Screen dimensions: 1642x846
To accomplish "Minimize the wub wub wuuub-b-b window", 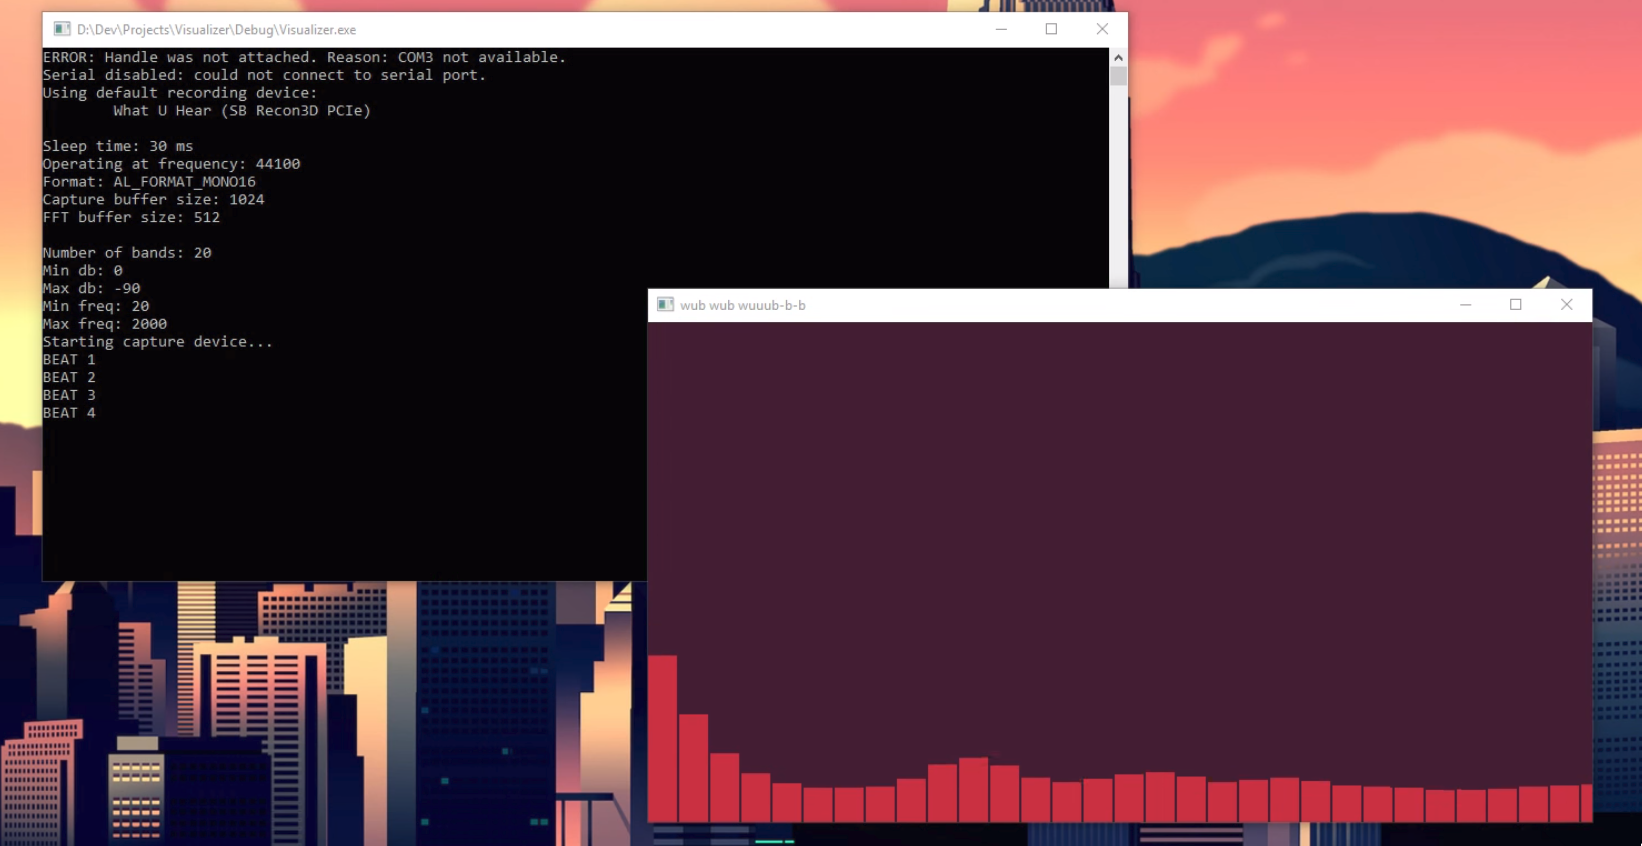I will point(1465,305).
